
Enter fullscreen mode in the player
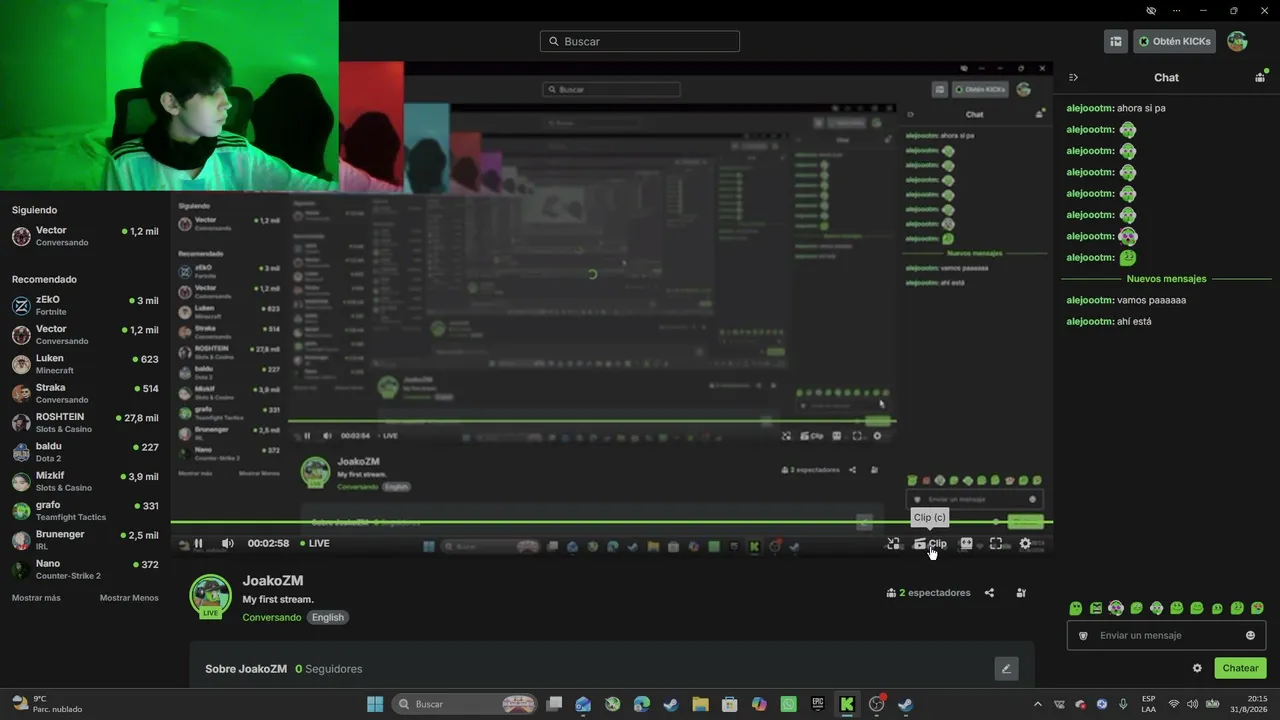point(995,543)
